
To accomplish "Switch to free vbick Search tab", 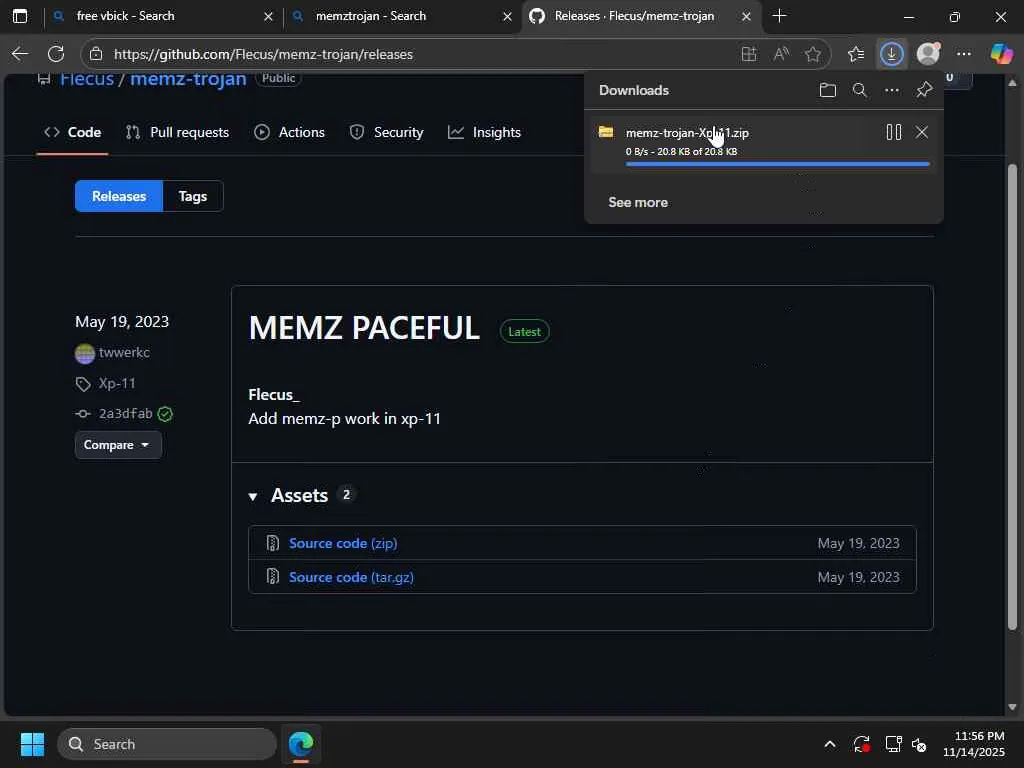I will point(163,16).
